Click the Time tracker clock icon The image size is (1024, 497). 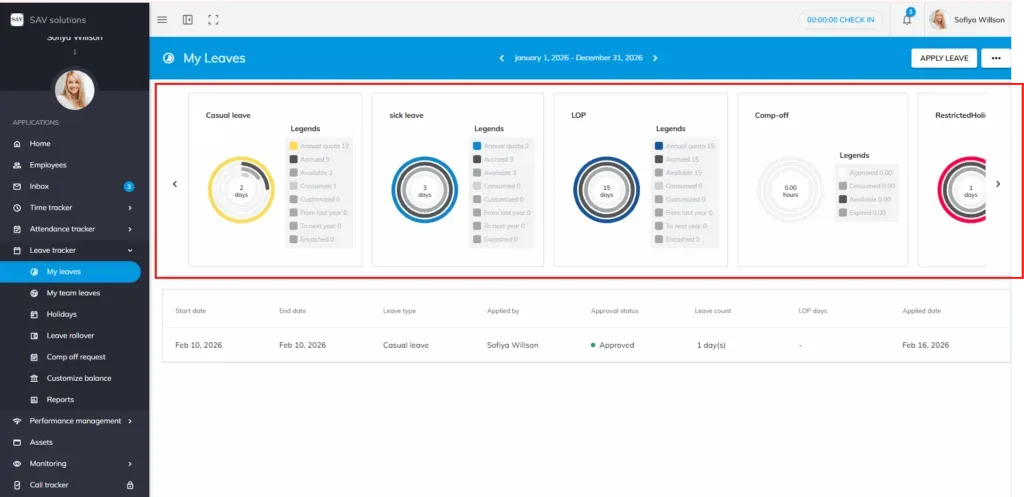pos(18,208)
